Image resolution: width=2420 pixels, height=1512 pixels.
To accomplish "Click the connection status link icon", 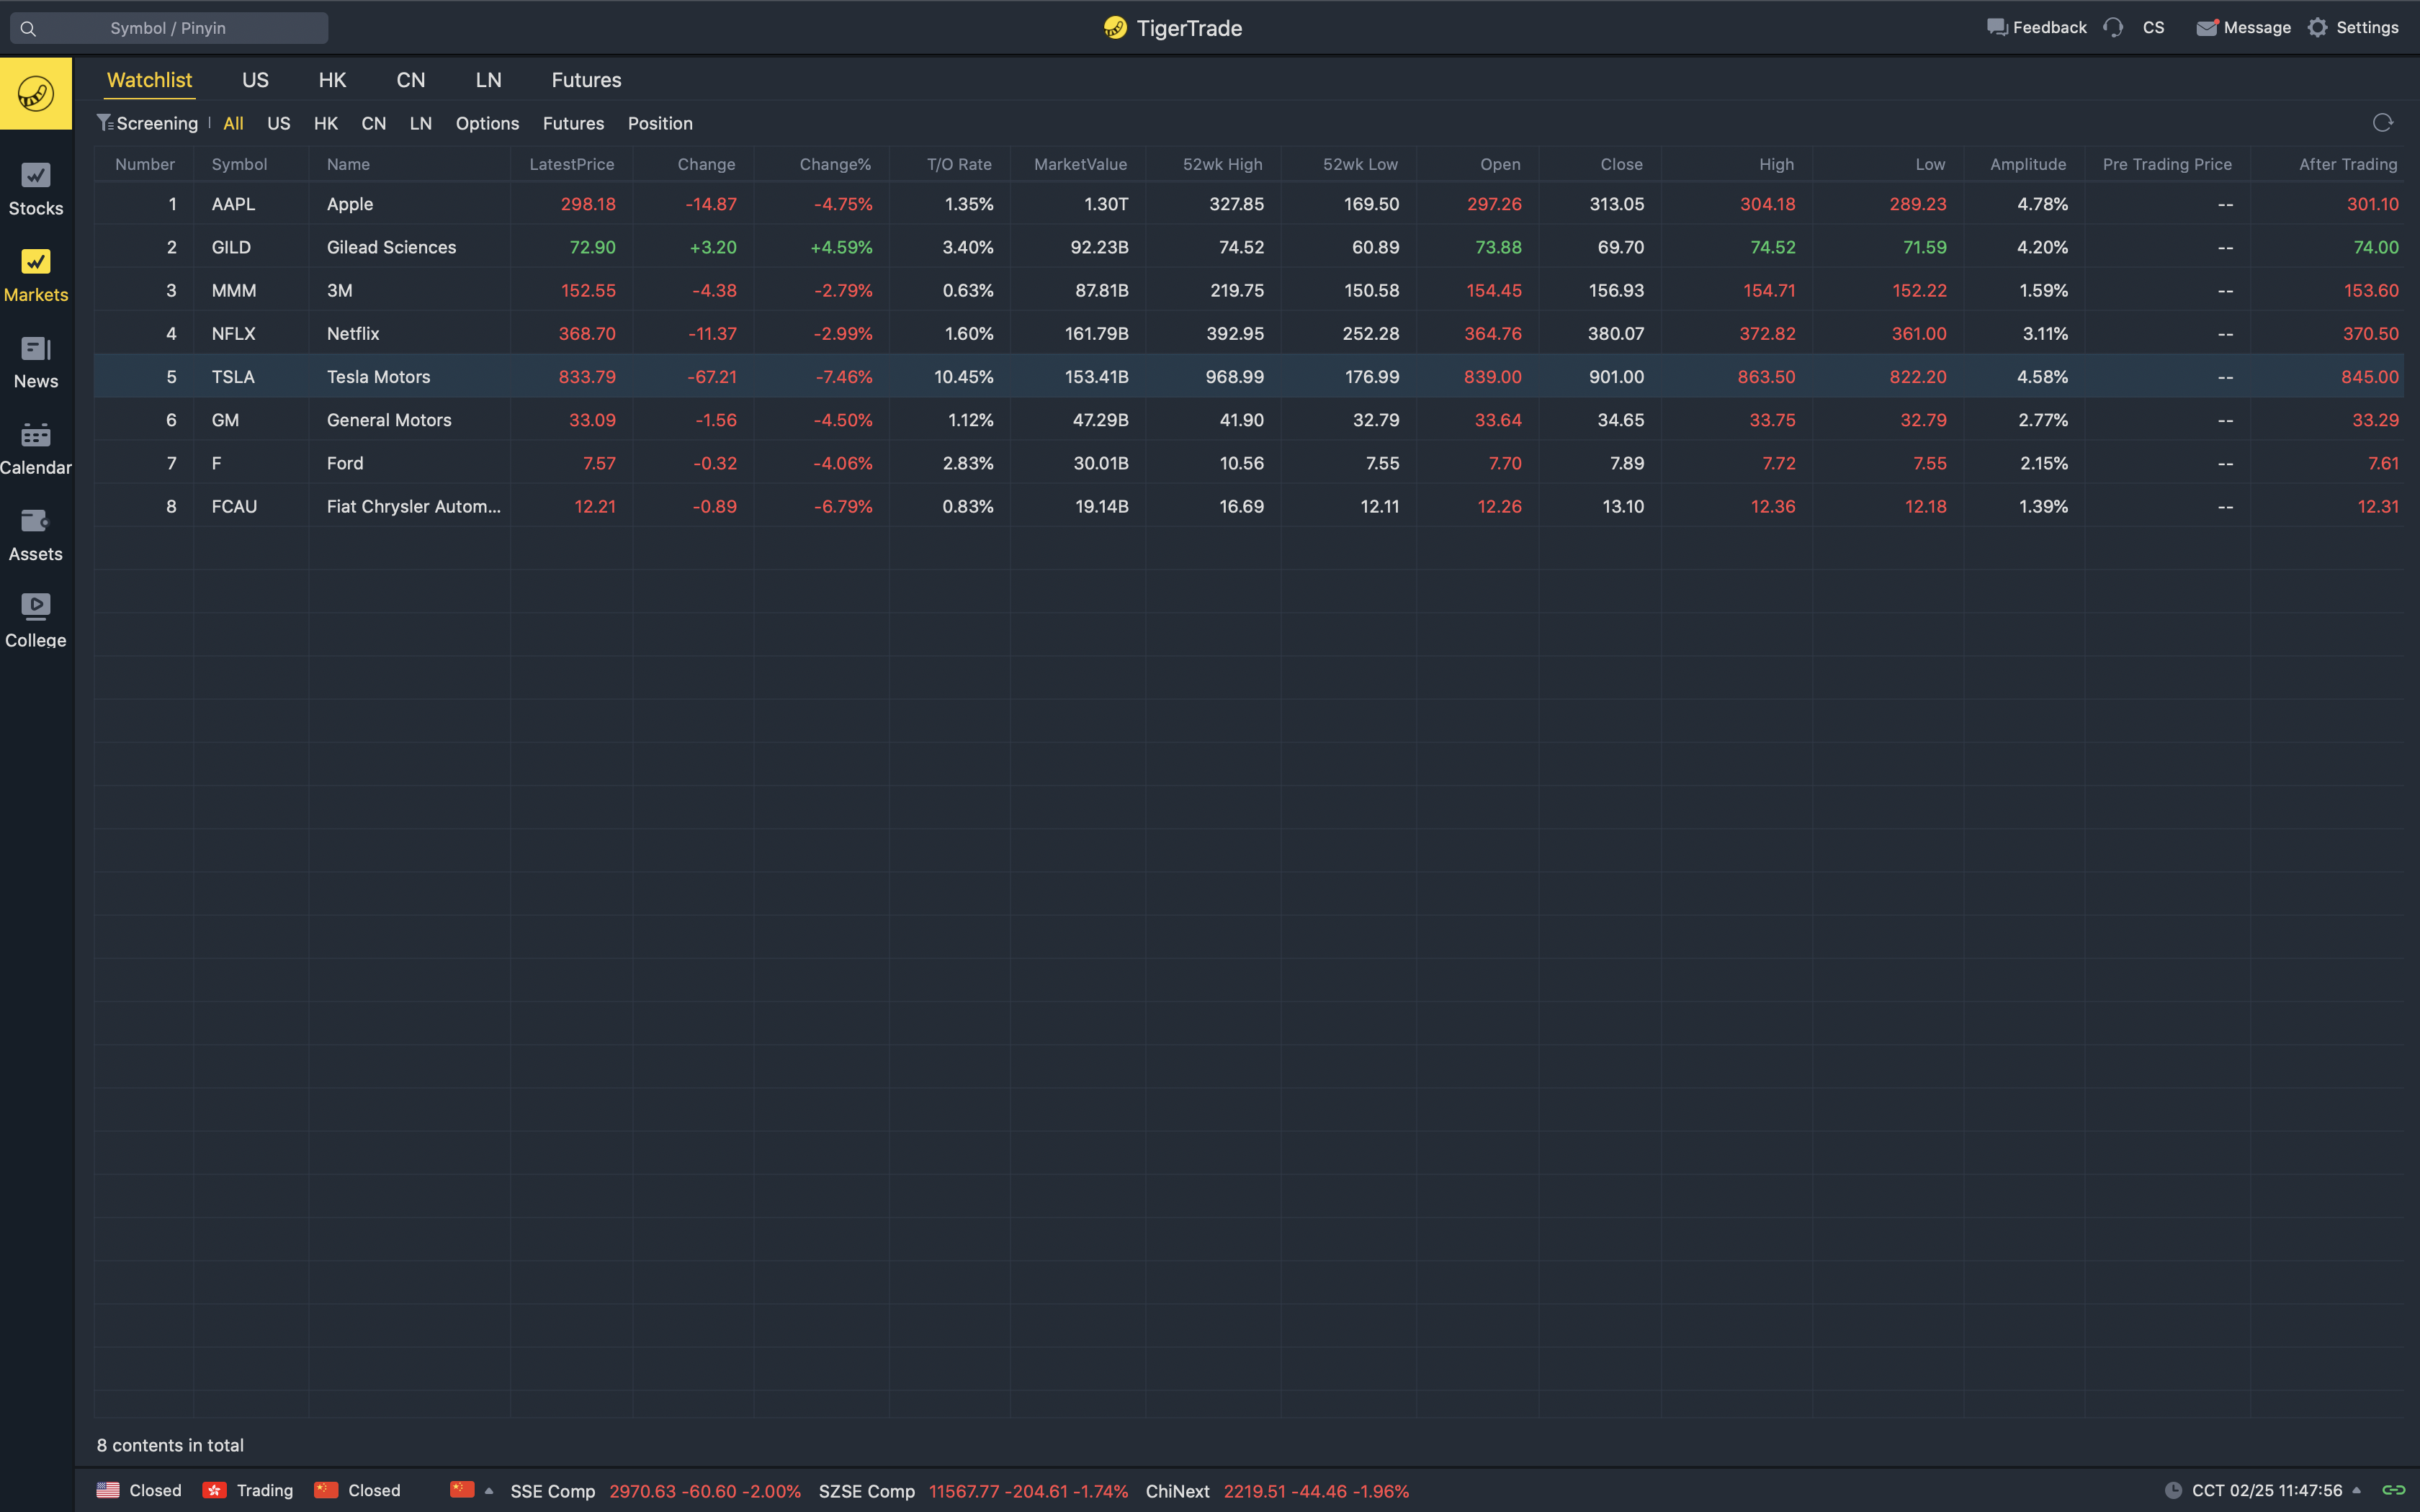I will [2393, 1490].
